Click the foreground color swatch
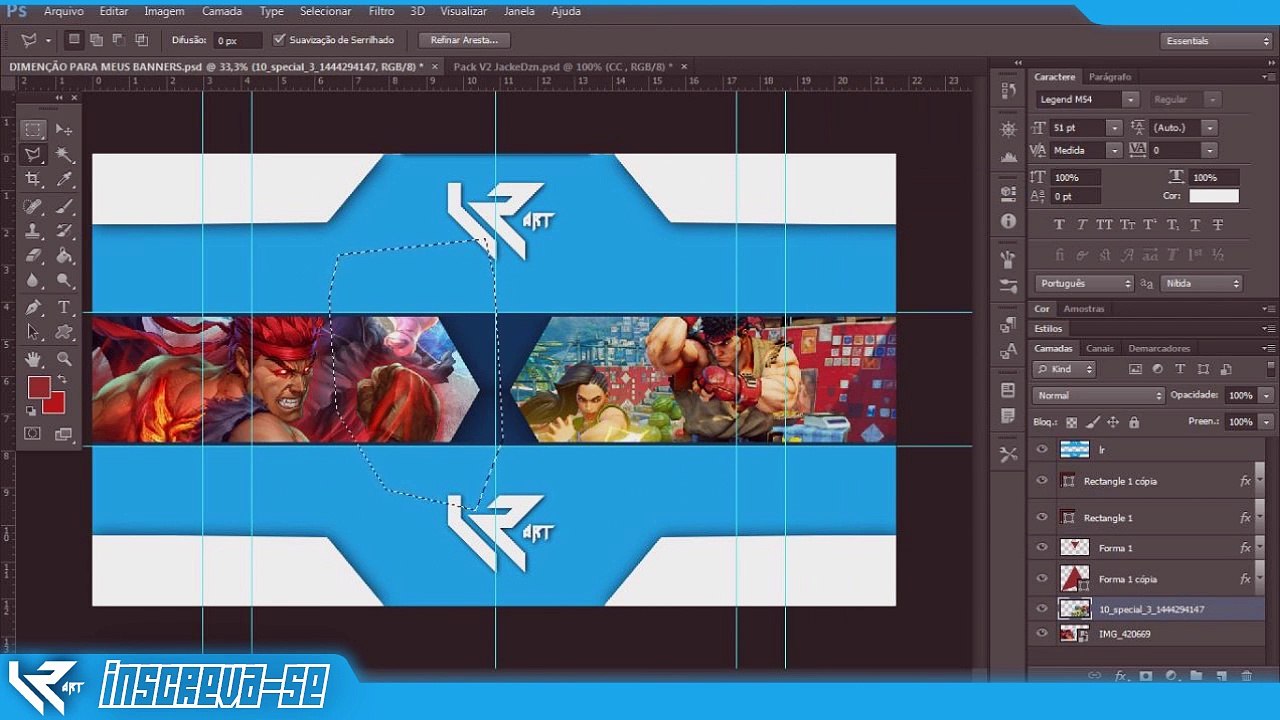The image size is (1280, 720). 39,387
